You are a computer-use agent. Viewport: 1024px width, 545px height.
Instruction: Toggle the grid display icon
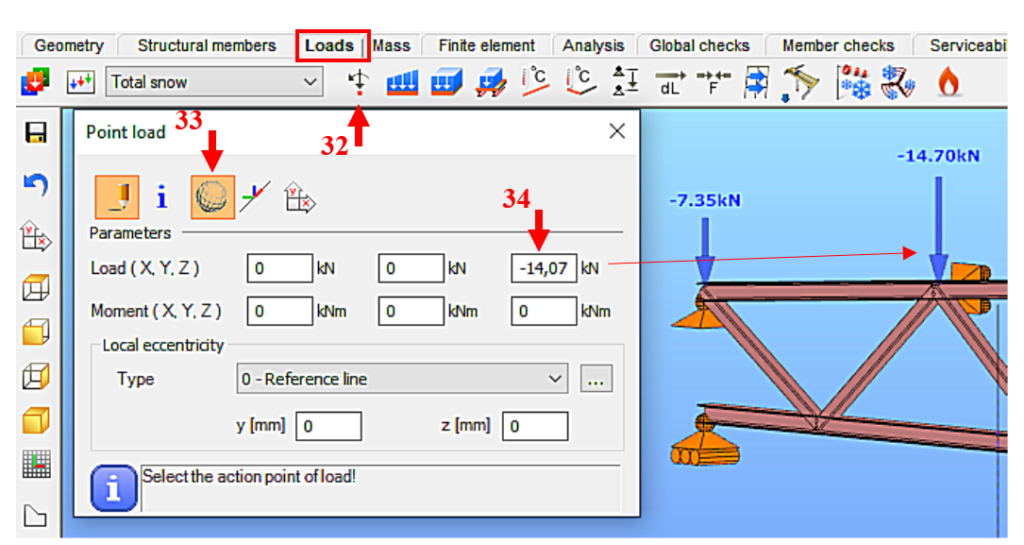(36, 465)
